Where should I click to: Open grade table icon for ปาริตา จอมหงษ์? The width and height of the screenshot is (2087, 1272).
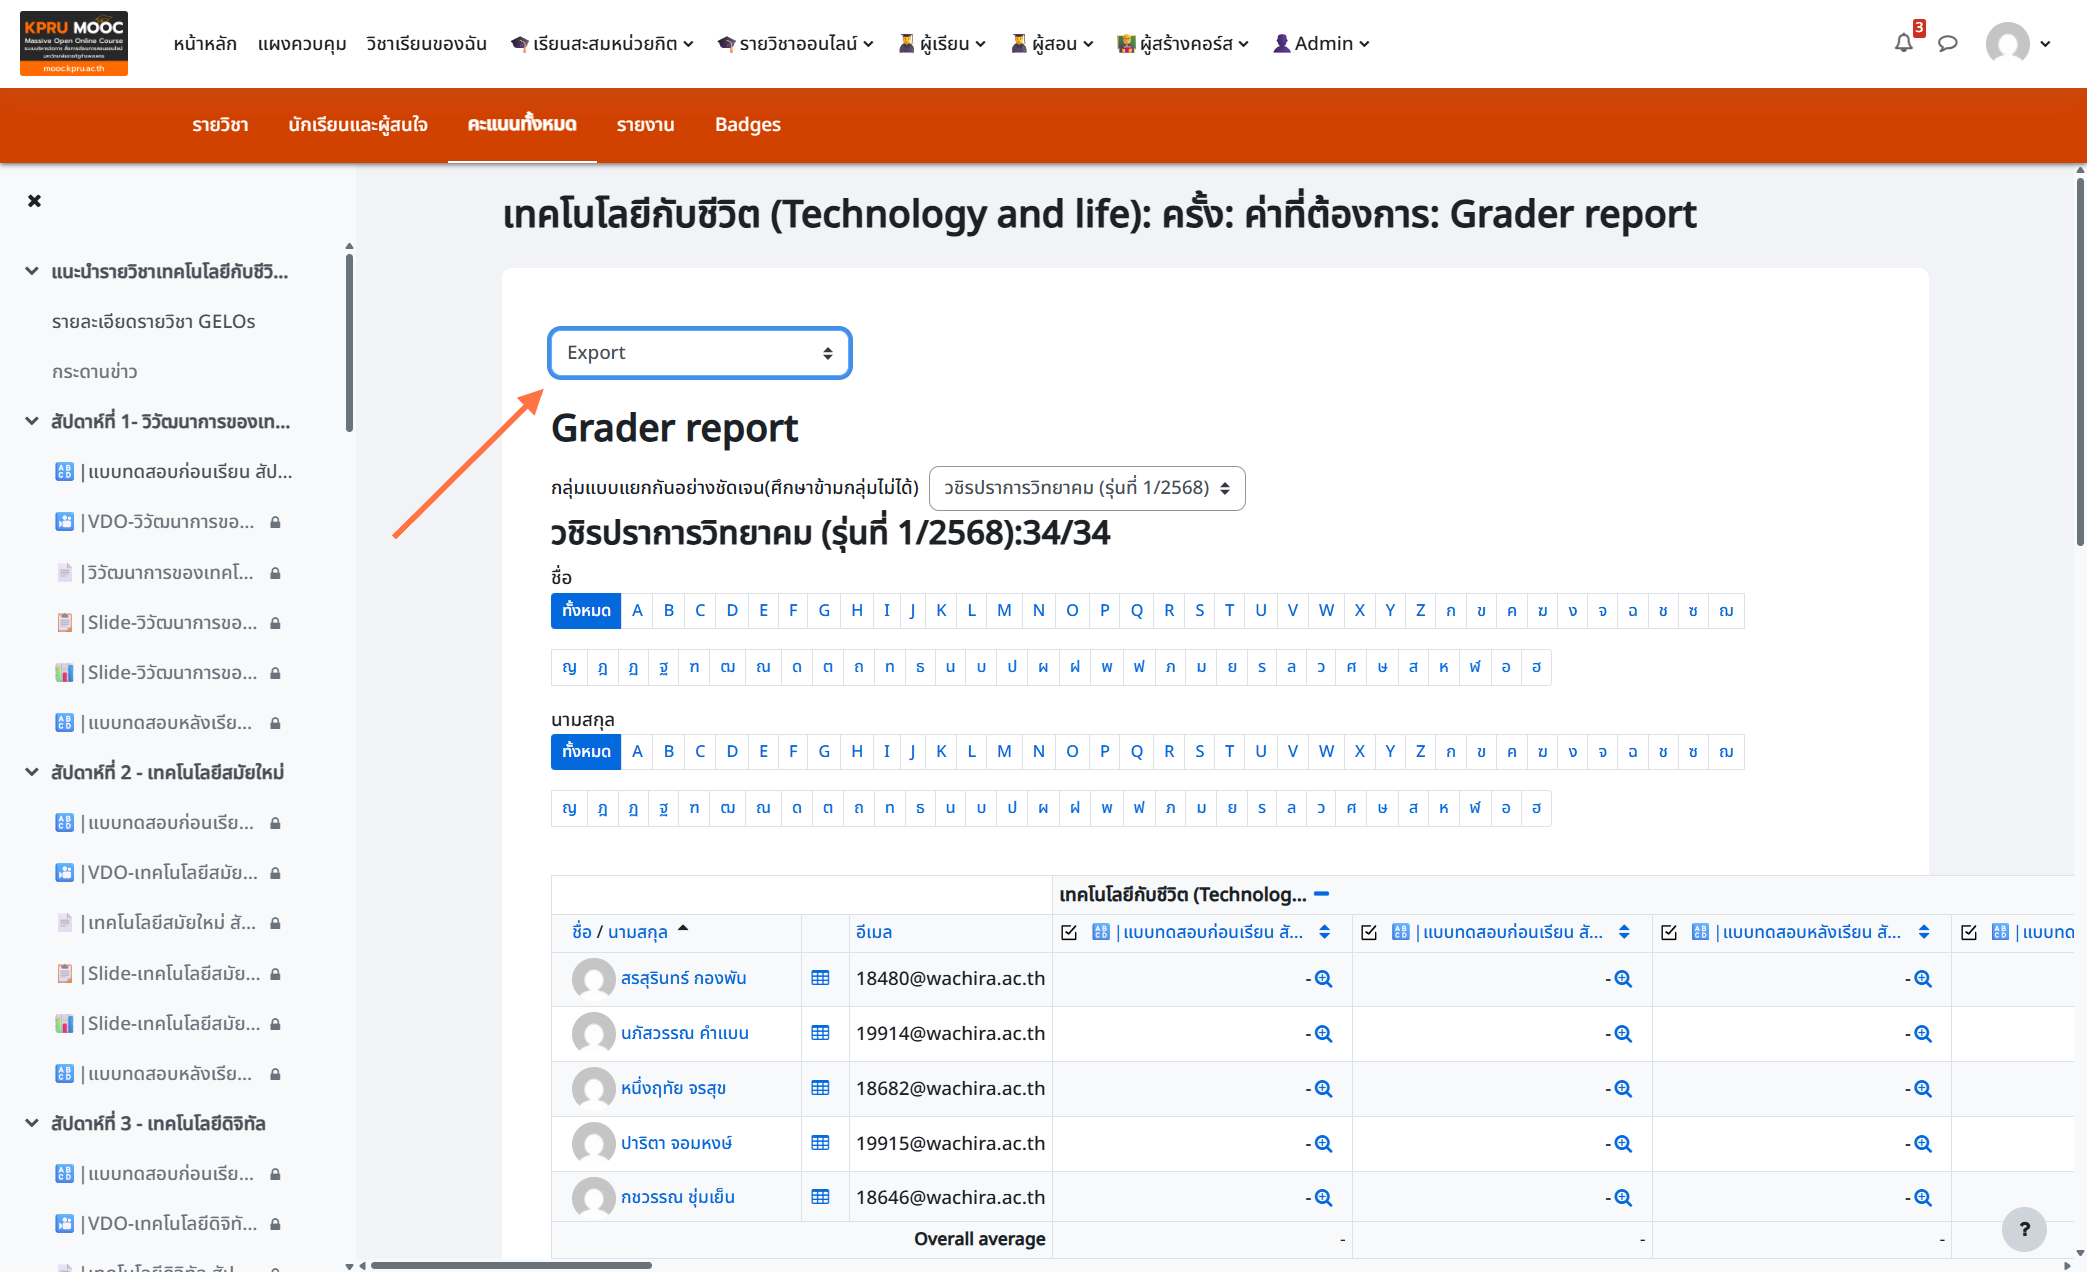point(820,1143)
